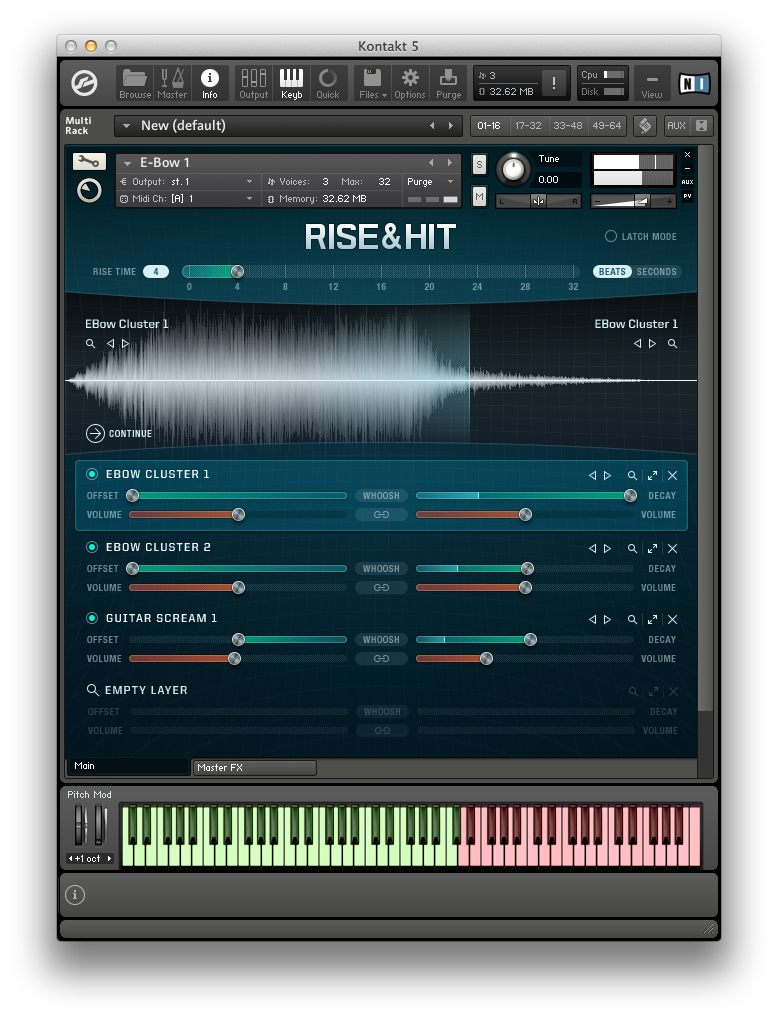This screenshot has width=778, height=1020.
Task: Open the Output st. 1 dropdown
Action: [249, 181]
